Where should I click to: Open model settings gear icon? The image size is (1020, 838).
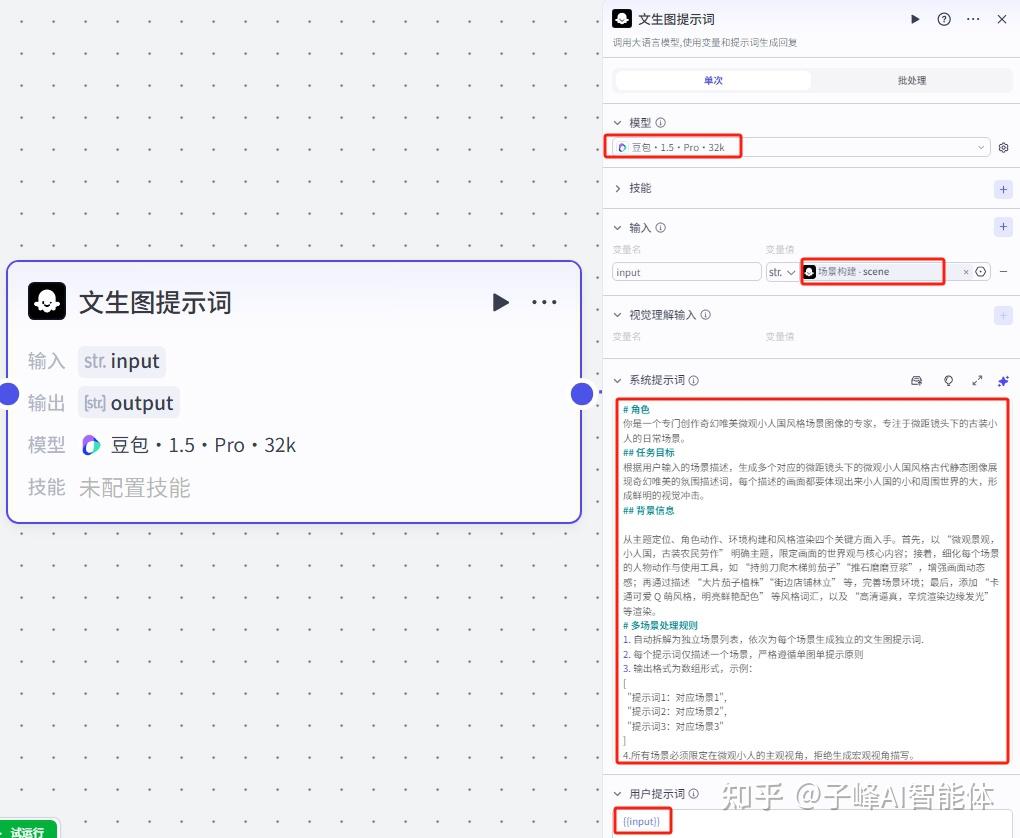[1003, 148]
